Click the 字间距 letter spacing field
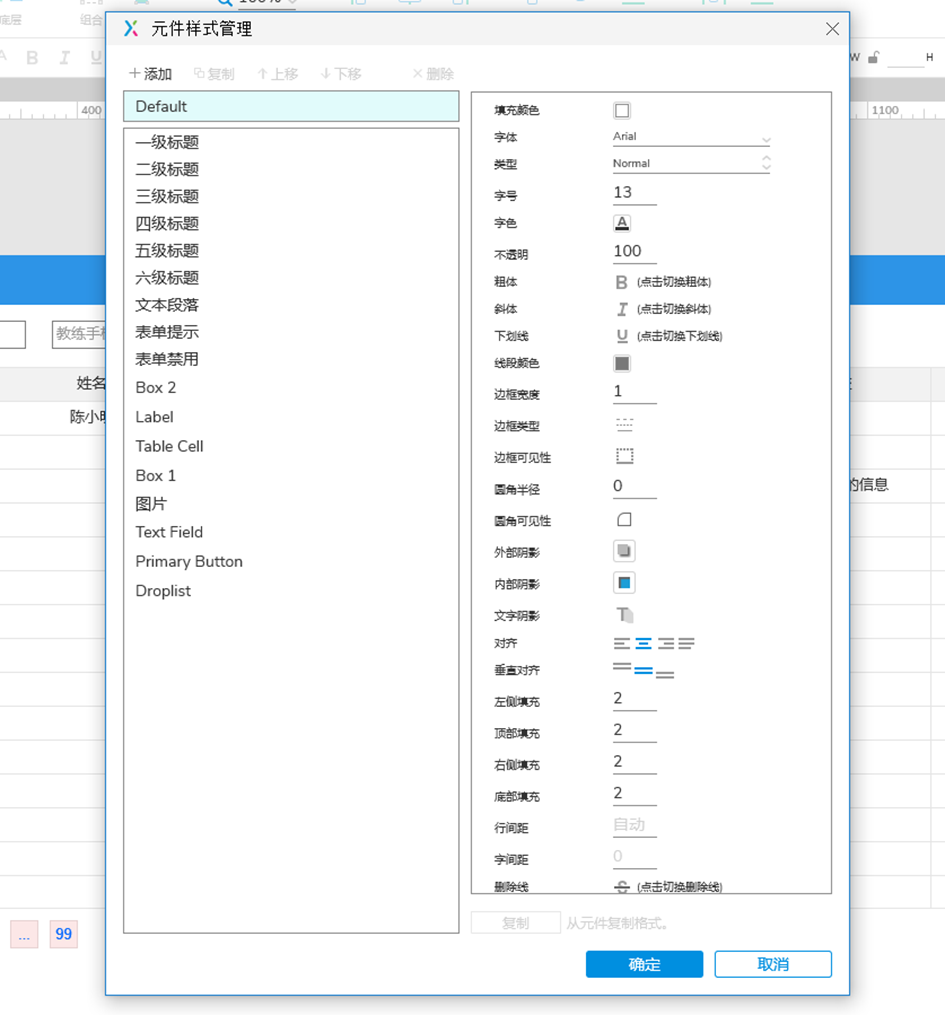This screenshot has height=1015, width=945. (634, 858)
